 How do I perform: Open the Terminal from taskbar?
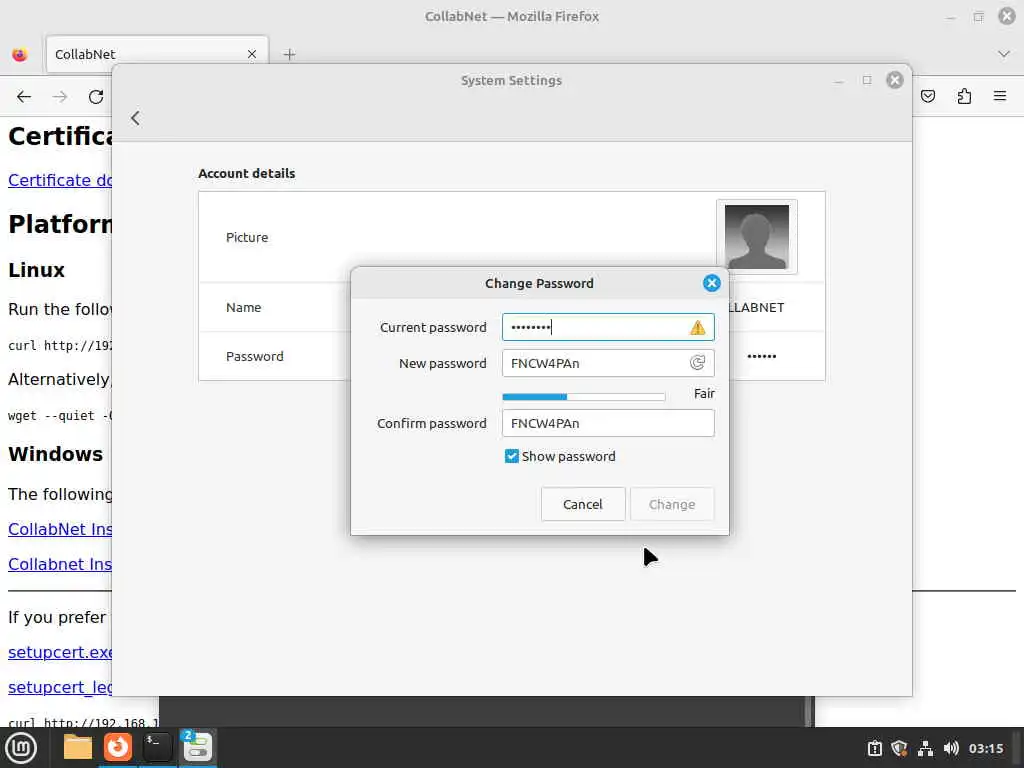157,747
